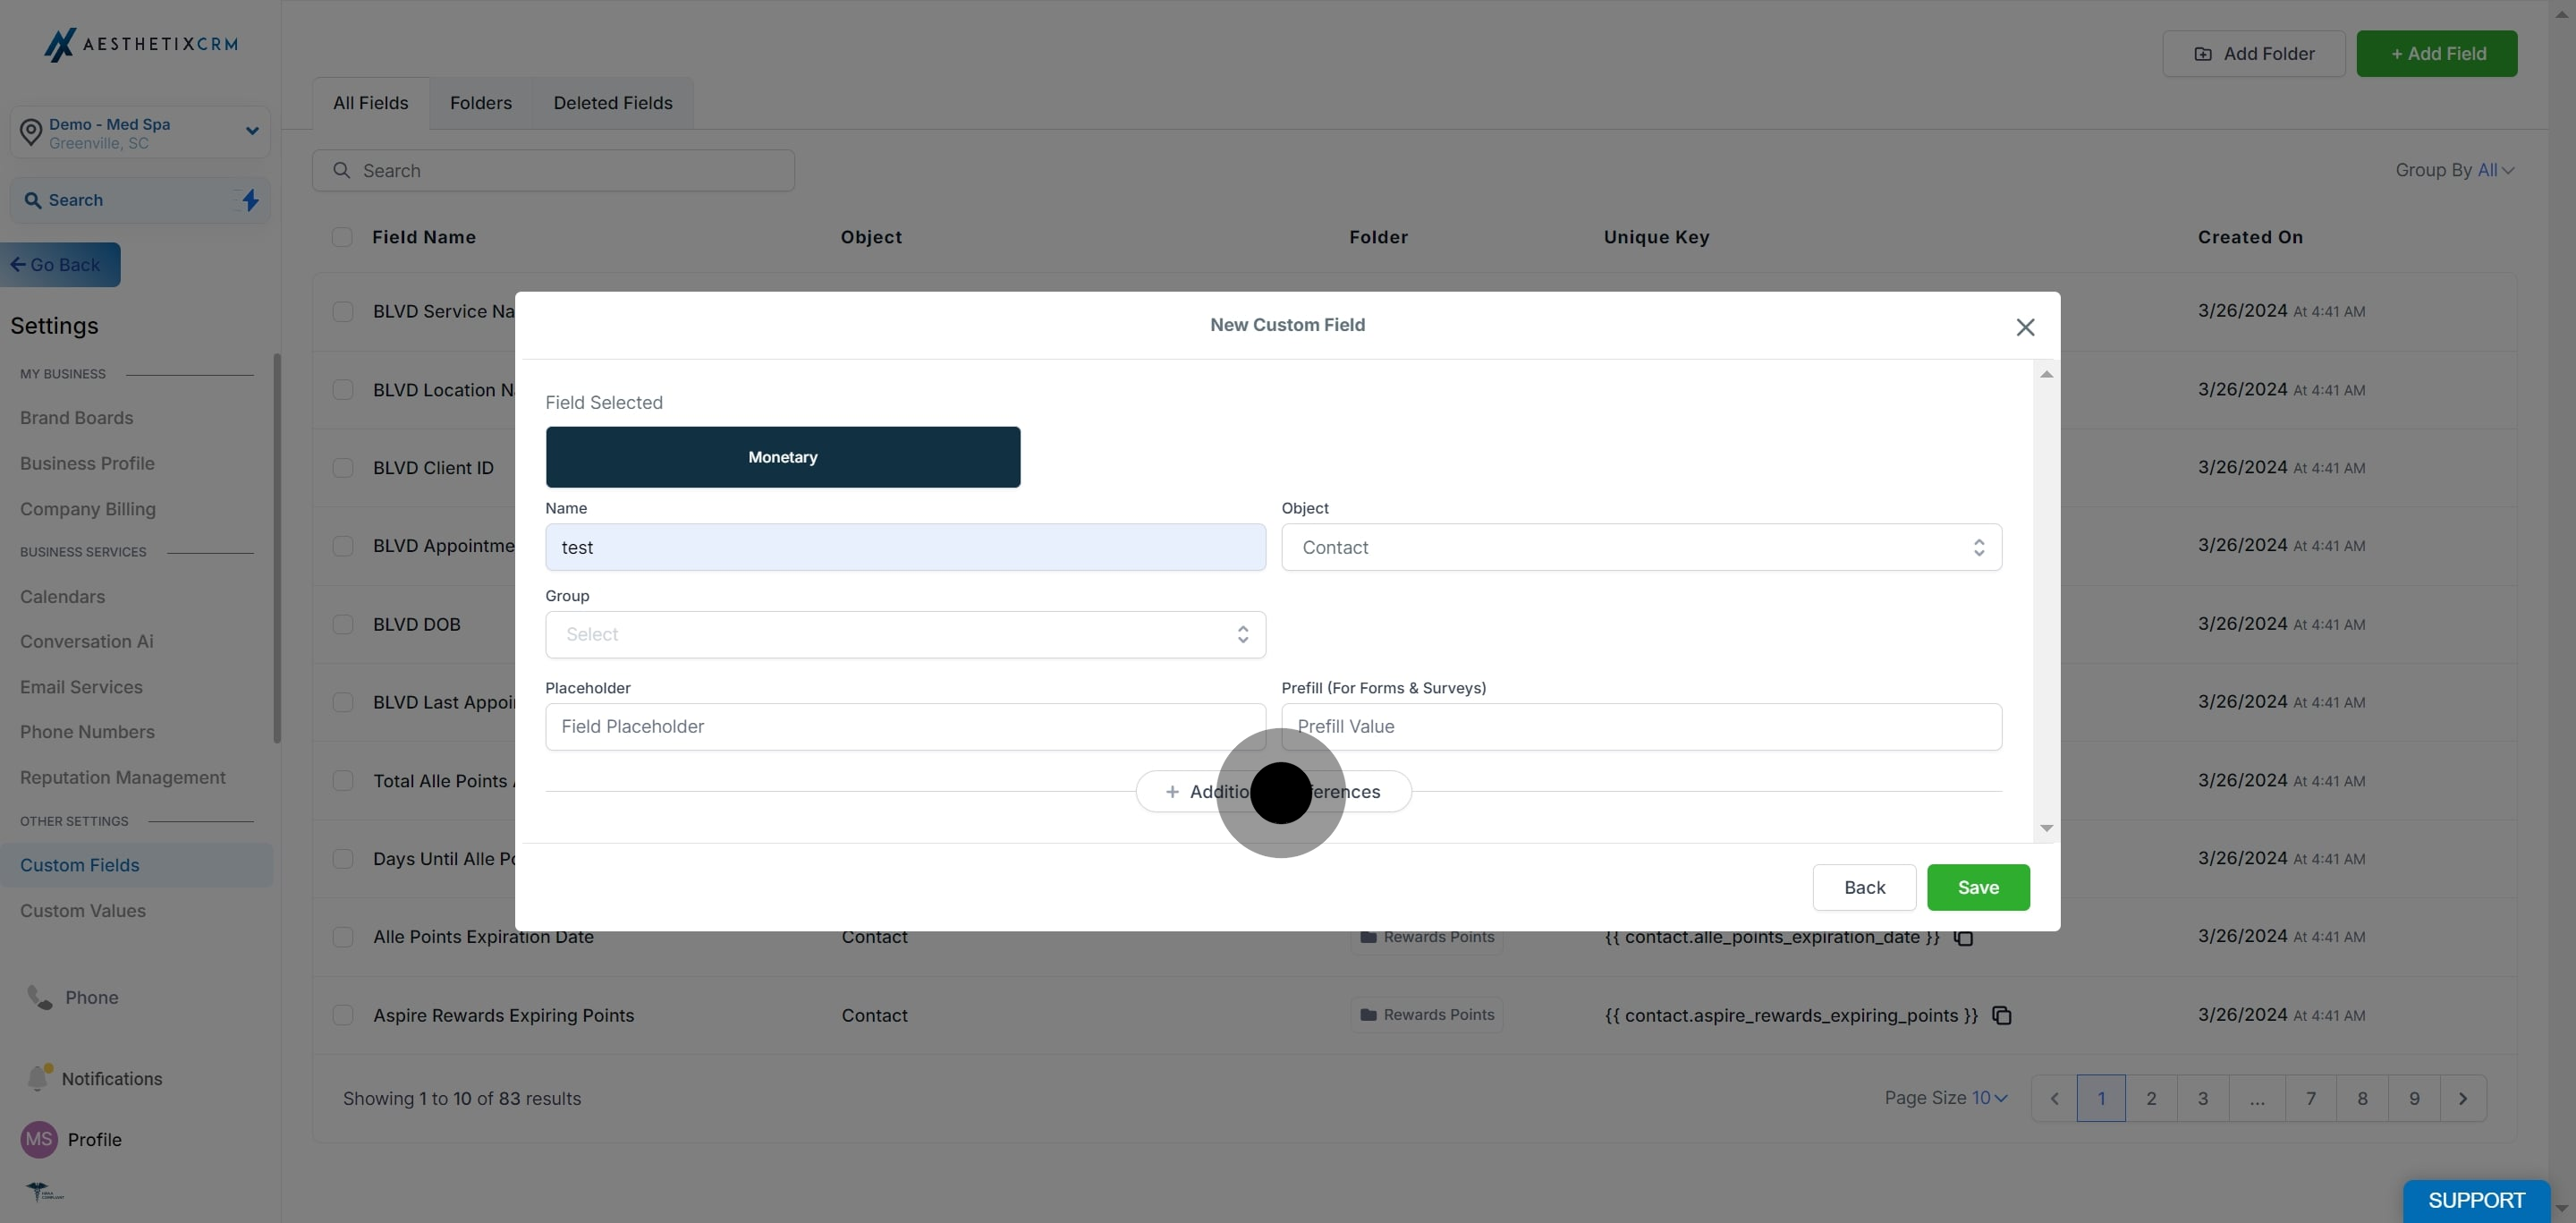Click the Monetary field type button
This screenshot has width=2576, height=1223.
[x=783, y=457]
